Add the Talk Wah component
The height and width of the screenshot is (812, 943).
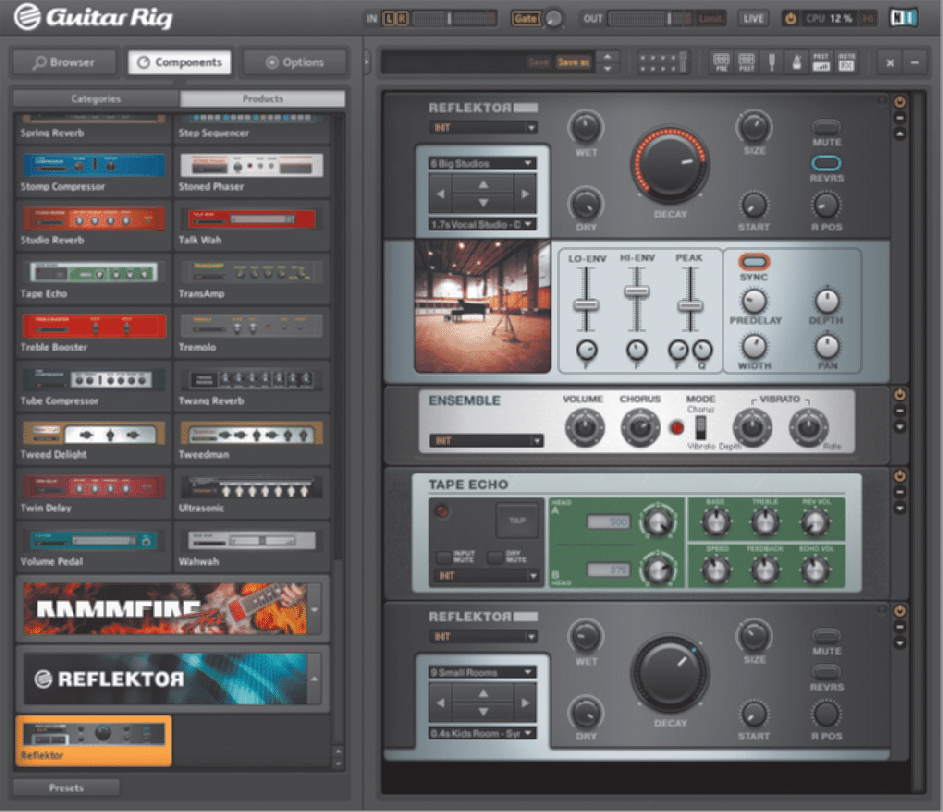pos(251,225)
